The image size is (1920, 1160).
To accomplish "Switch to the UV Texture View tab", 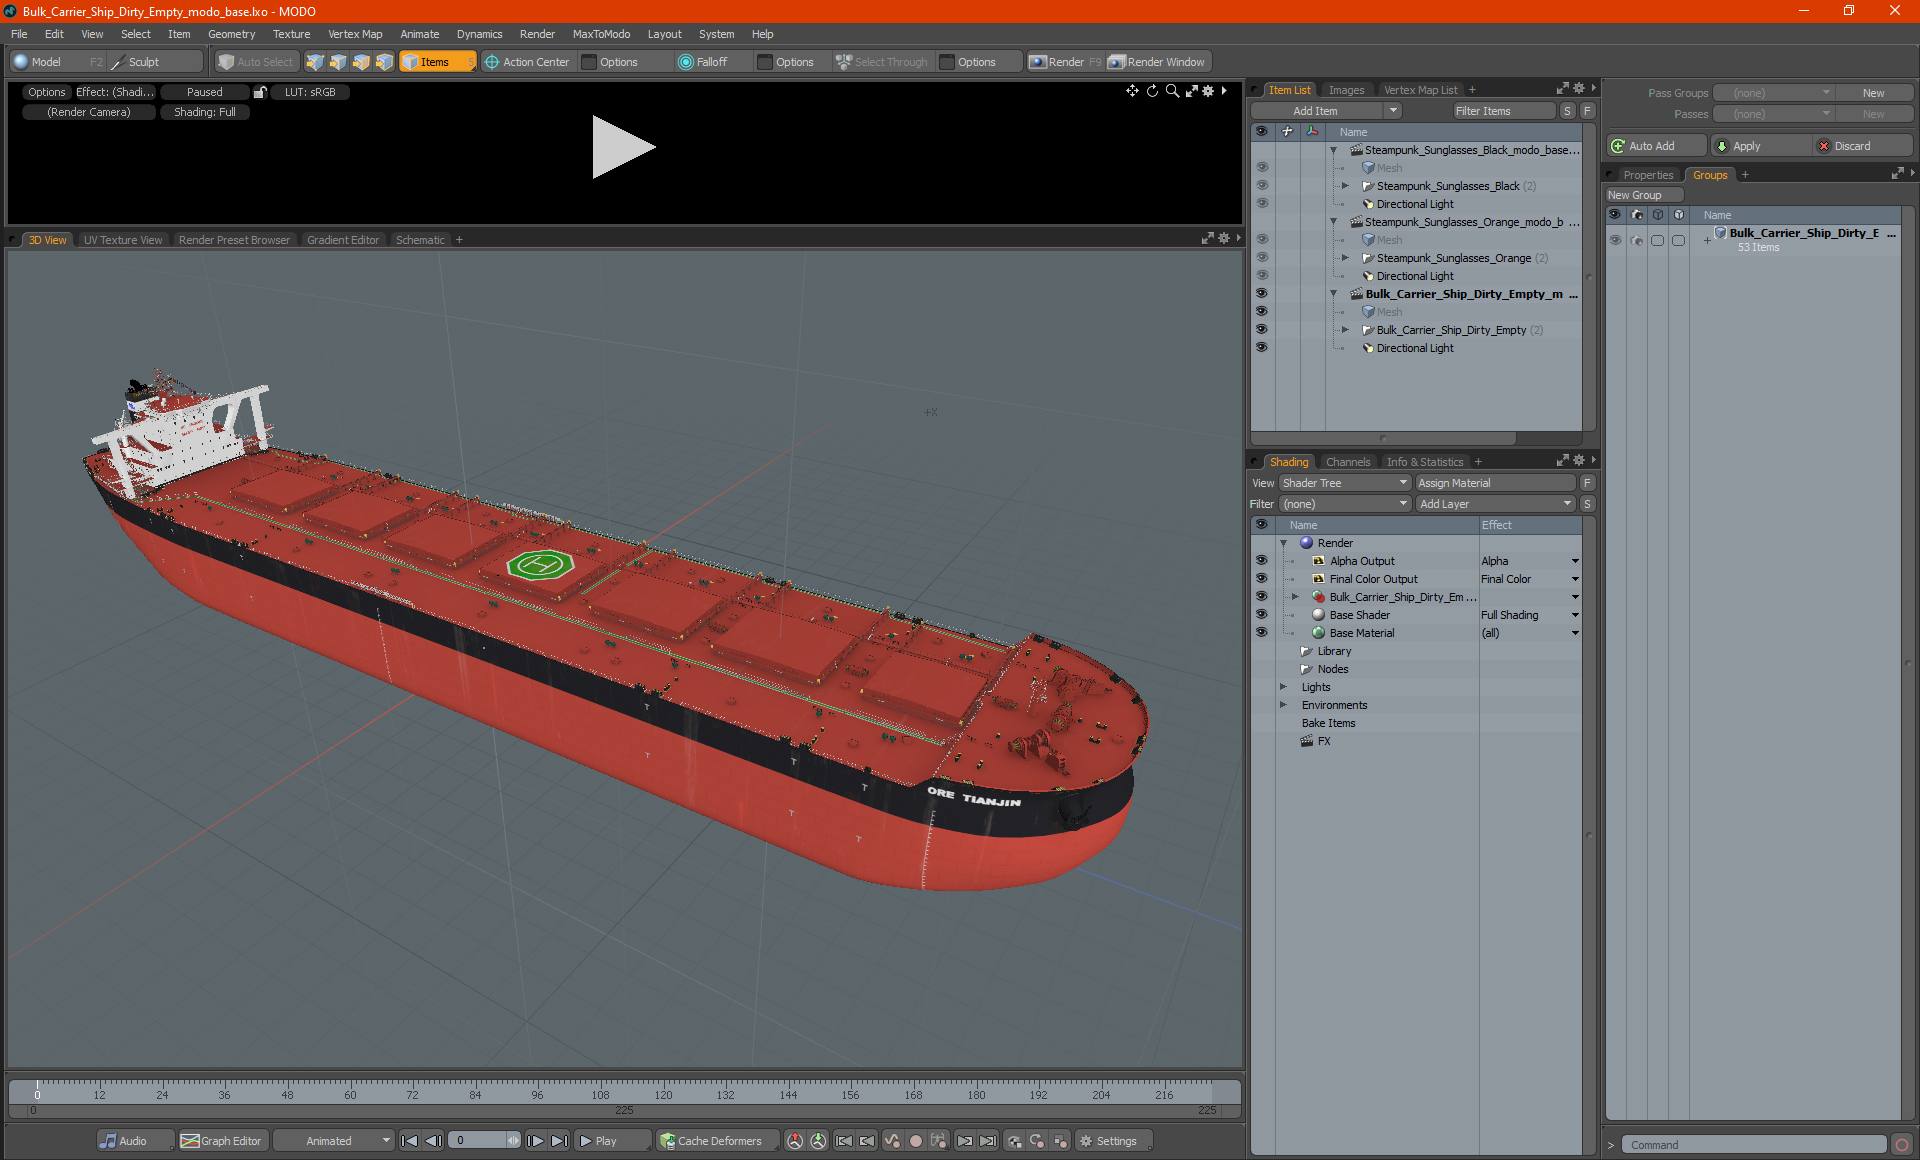I will tap(122, 240).
